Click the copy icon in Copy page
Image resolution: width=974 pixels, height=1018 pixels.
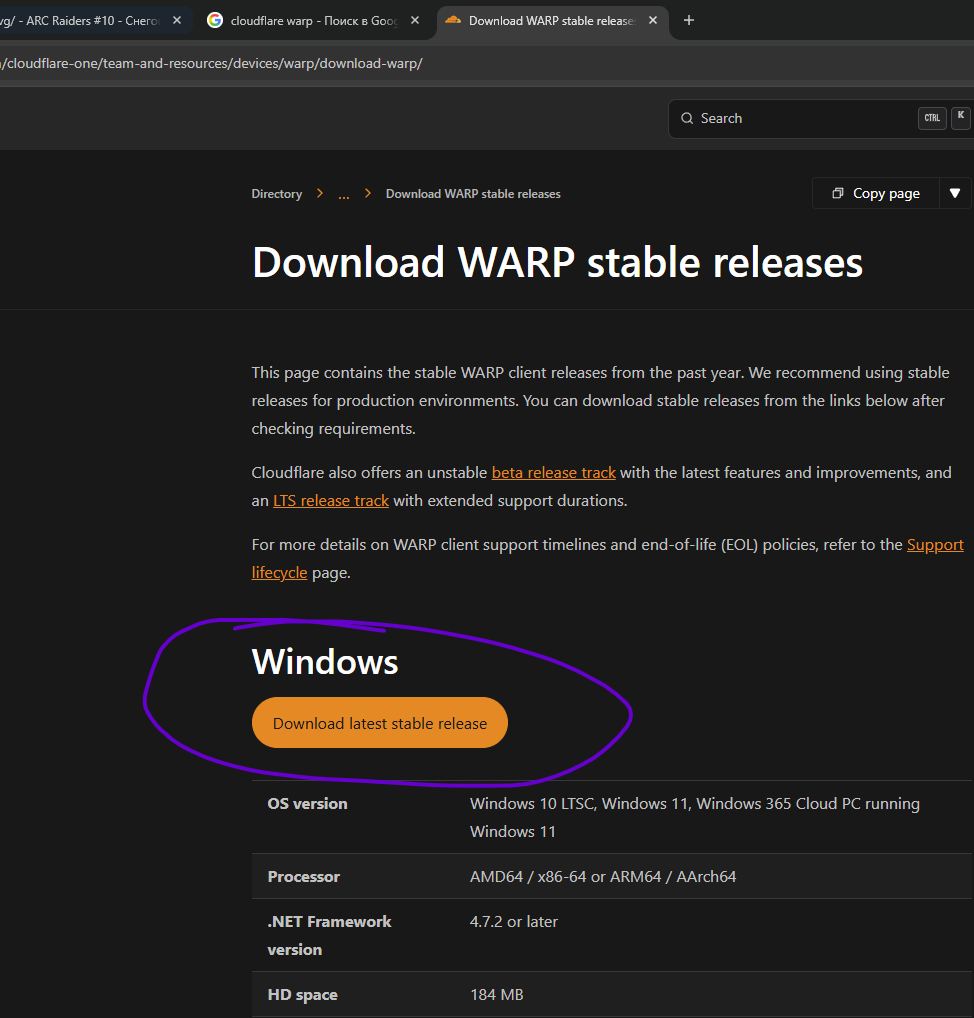[838, 193]
